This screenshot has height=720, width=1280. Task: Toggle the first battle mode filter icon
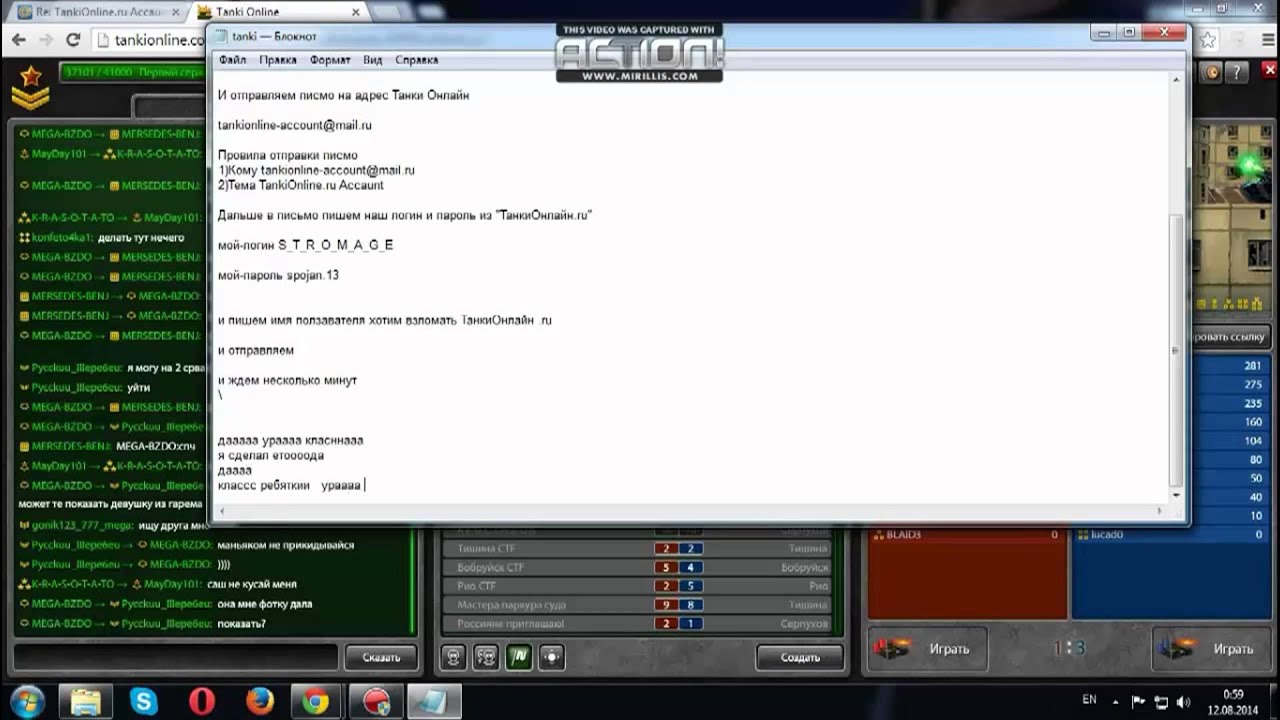point(454,657)
